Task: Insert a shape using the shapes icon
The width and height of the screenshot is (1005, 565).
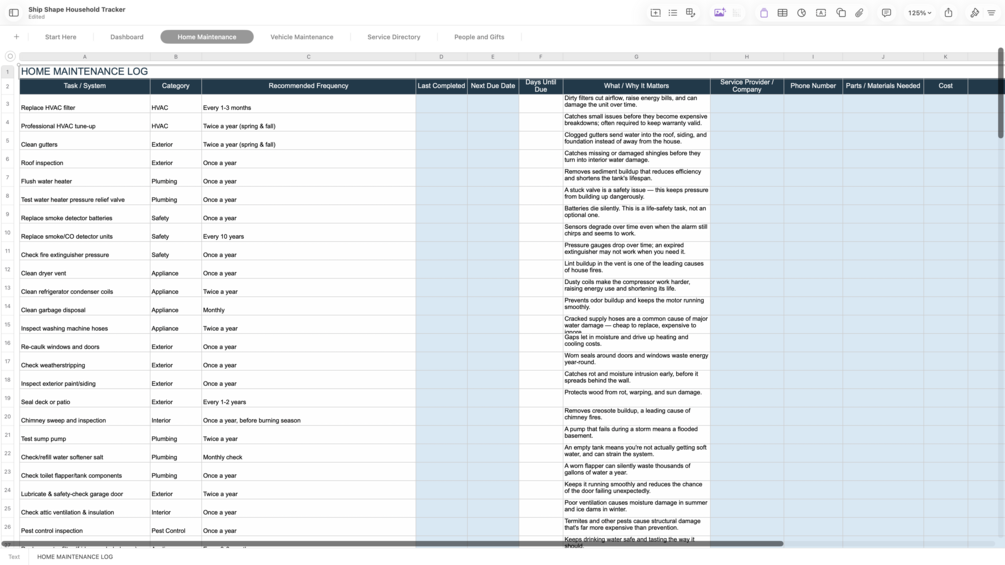Action: click(x=840, y=13)
